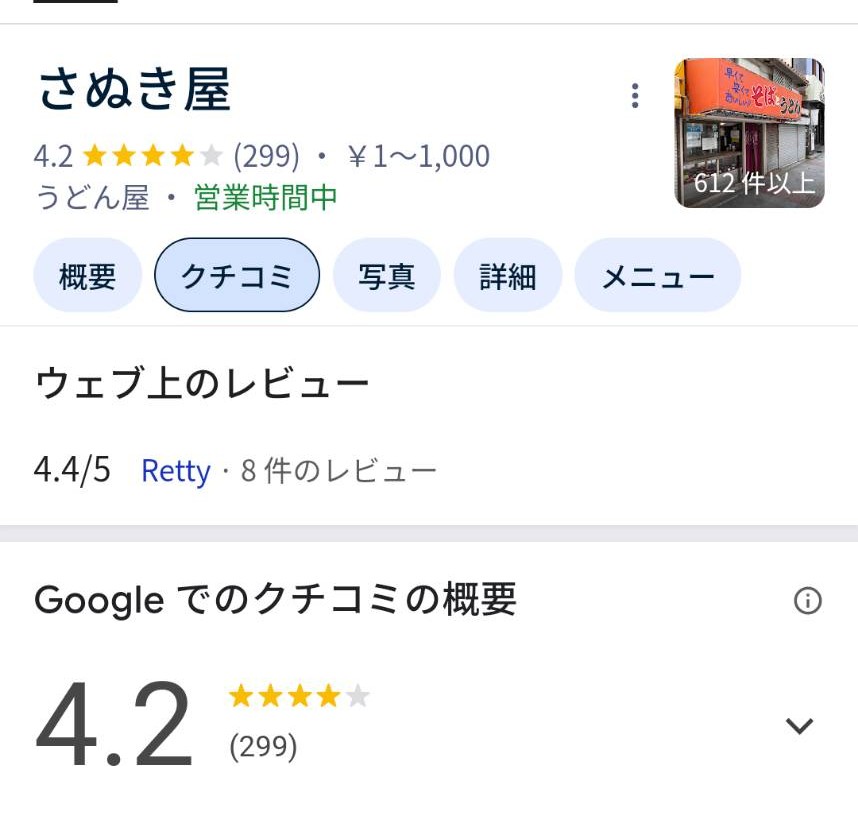This screenshot has height=820, width=858.
Task: Click the 営業時間中 open status
Action: [265, 197]
